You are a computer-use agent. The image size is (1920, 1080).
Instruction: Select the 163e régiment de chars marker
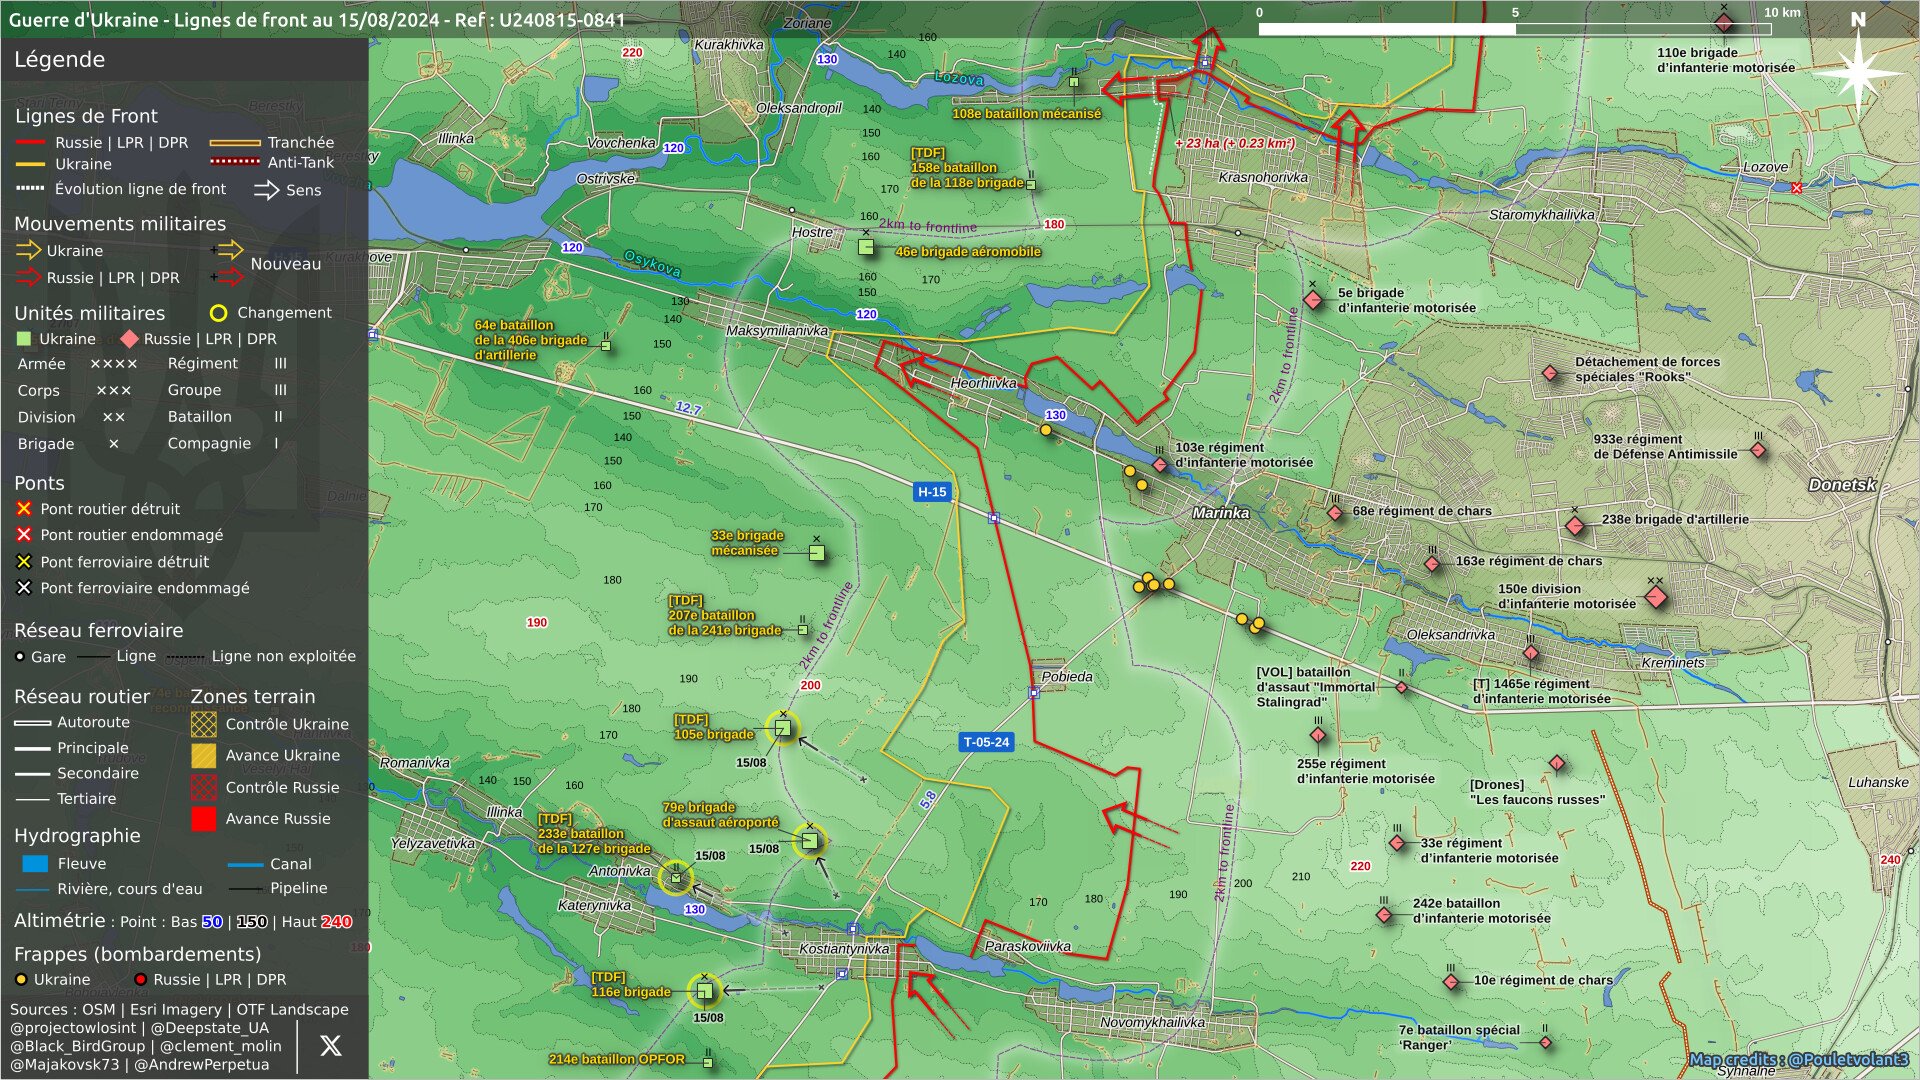point(1432,564)
